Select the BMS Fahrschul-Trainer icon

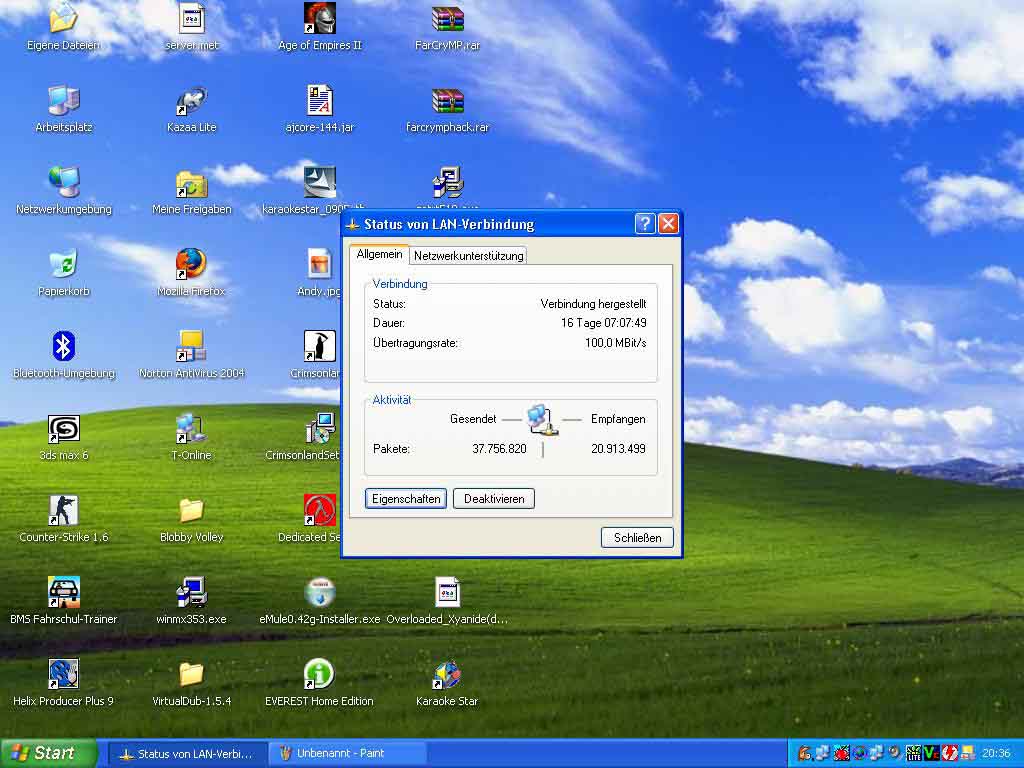(63, 601)
